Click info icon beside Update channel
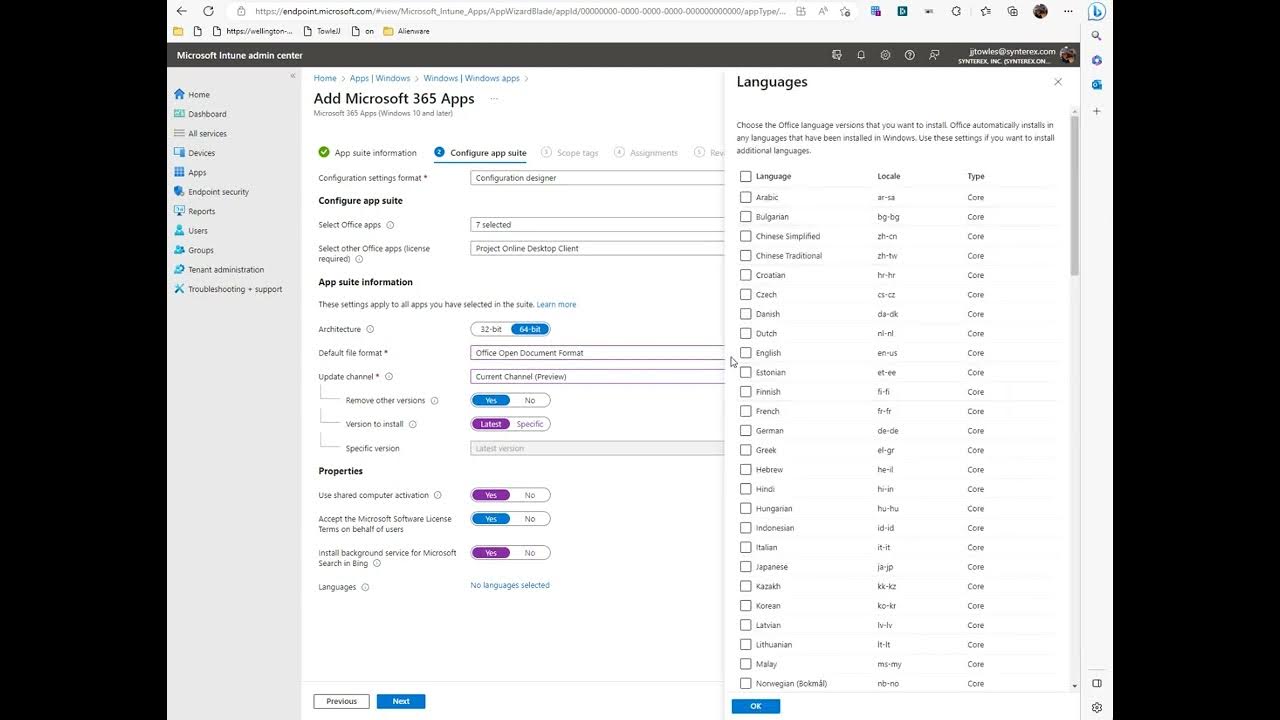 [389, 377]
